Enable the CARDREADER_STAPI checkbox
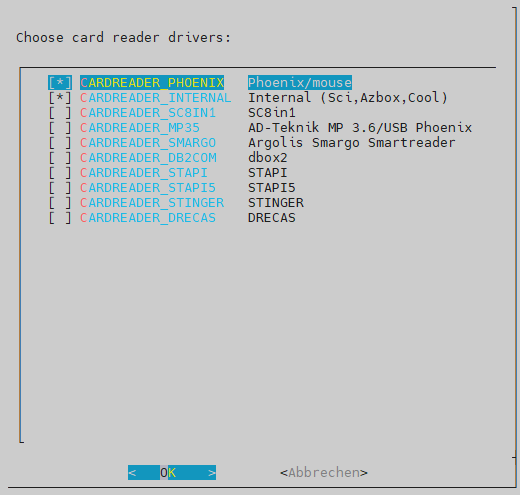 (x=60, y=173)
